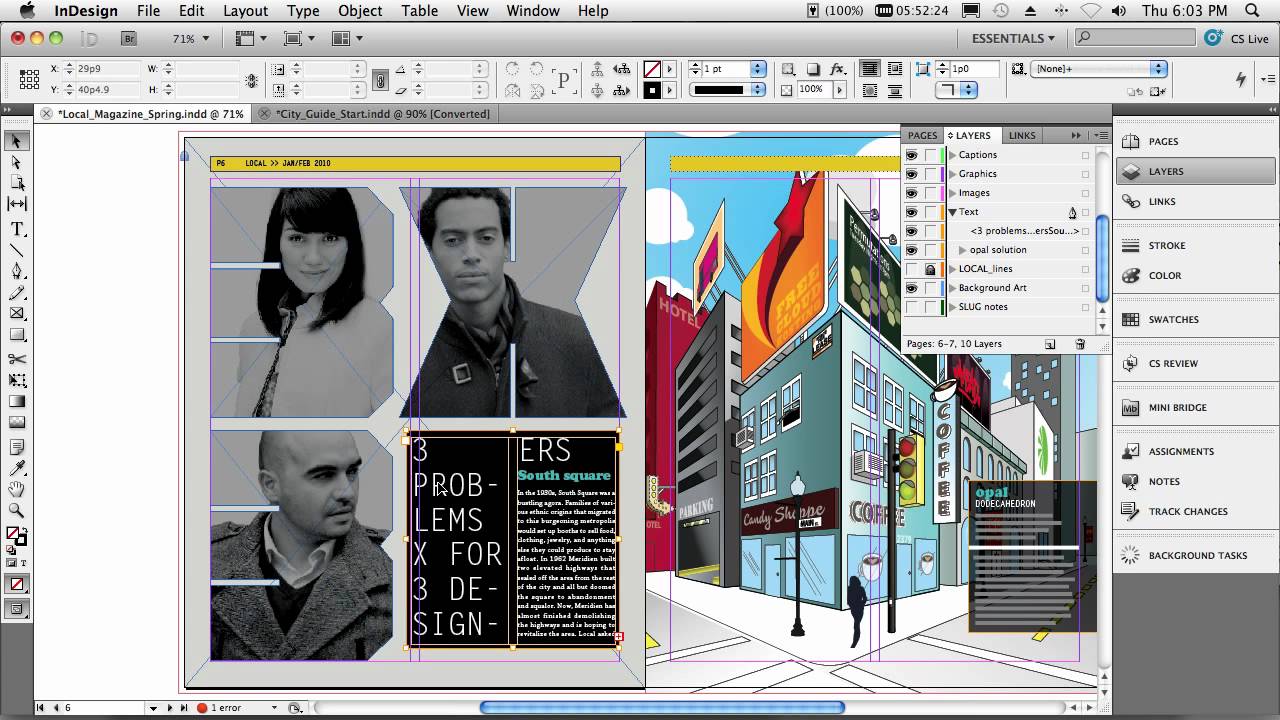Show the SLUG notes layer
The image size is (1280, 720).
(x=911, y=307)
